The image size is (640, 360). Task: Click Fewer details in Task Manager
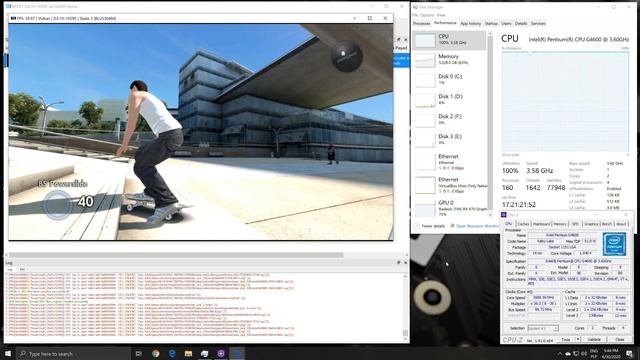431,226
